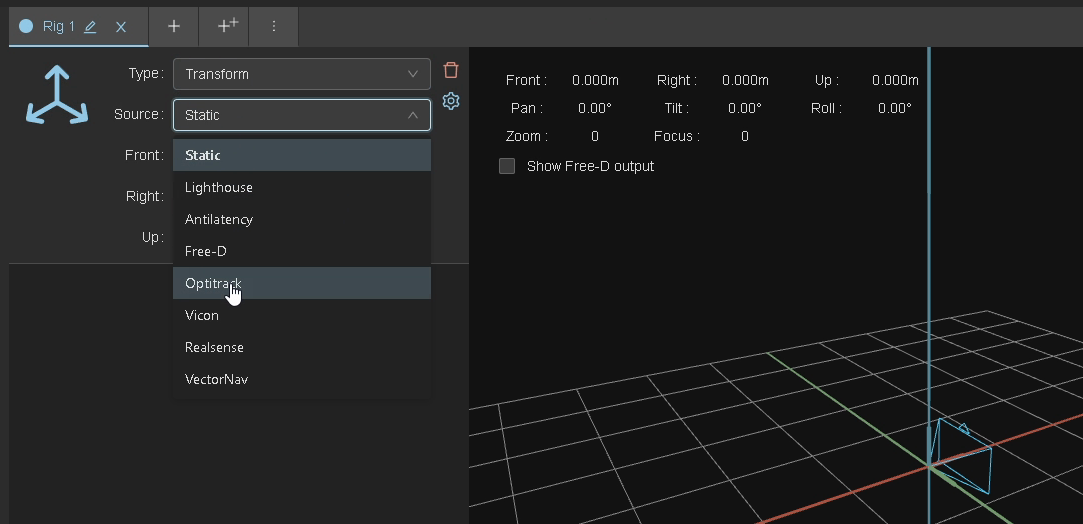Select Vicon as tracking source
Screen dimensions: 1083x524
tap(301, 315)
